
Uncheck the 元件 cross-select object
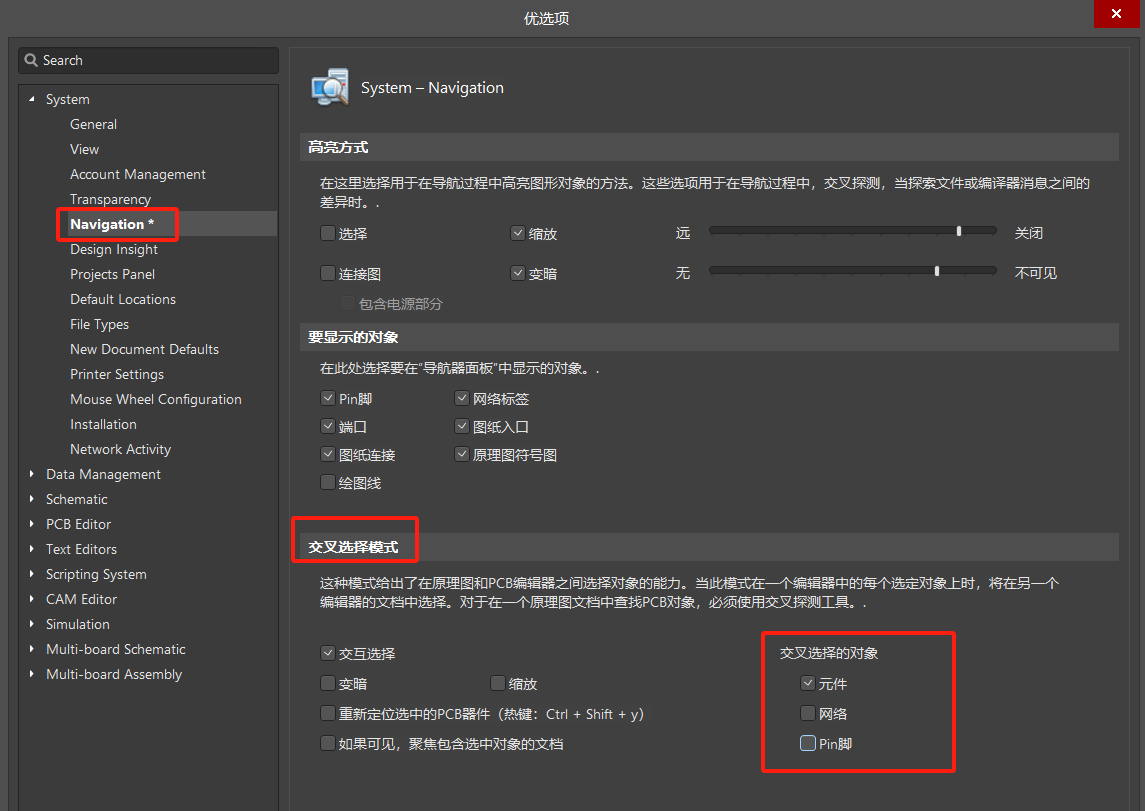[808, 683]
